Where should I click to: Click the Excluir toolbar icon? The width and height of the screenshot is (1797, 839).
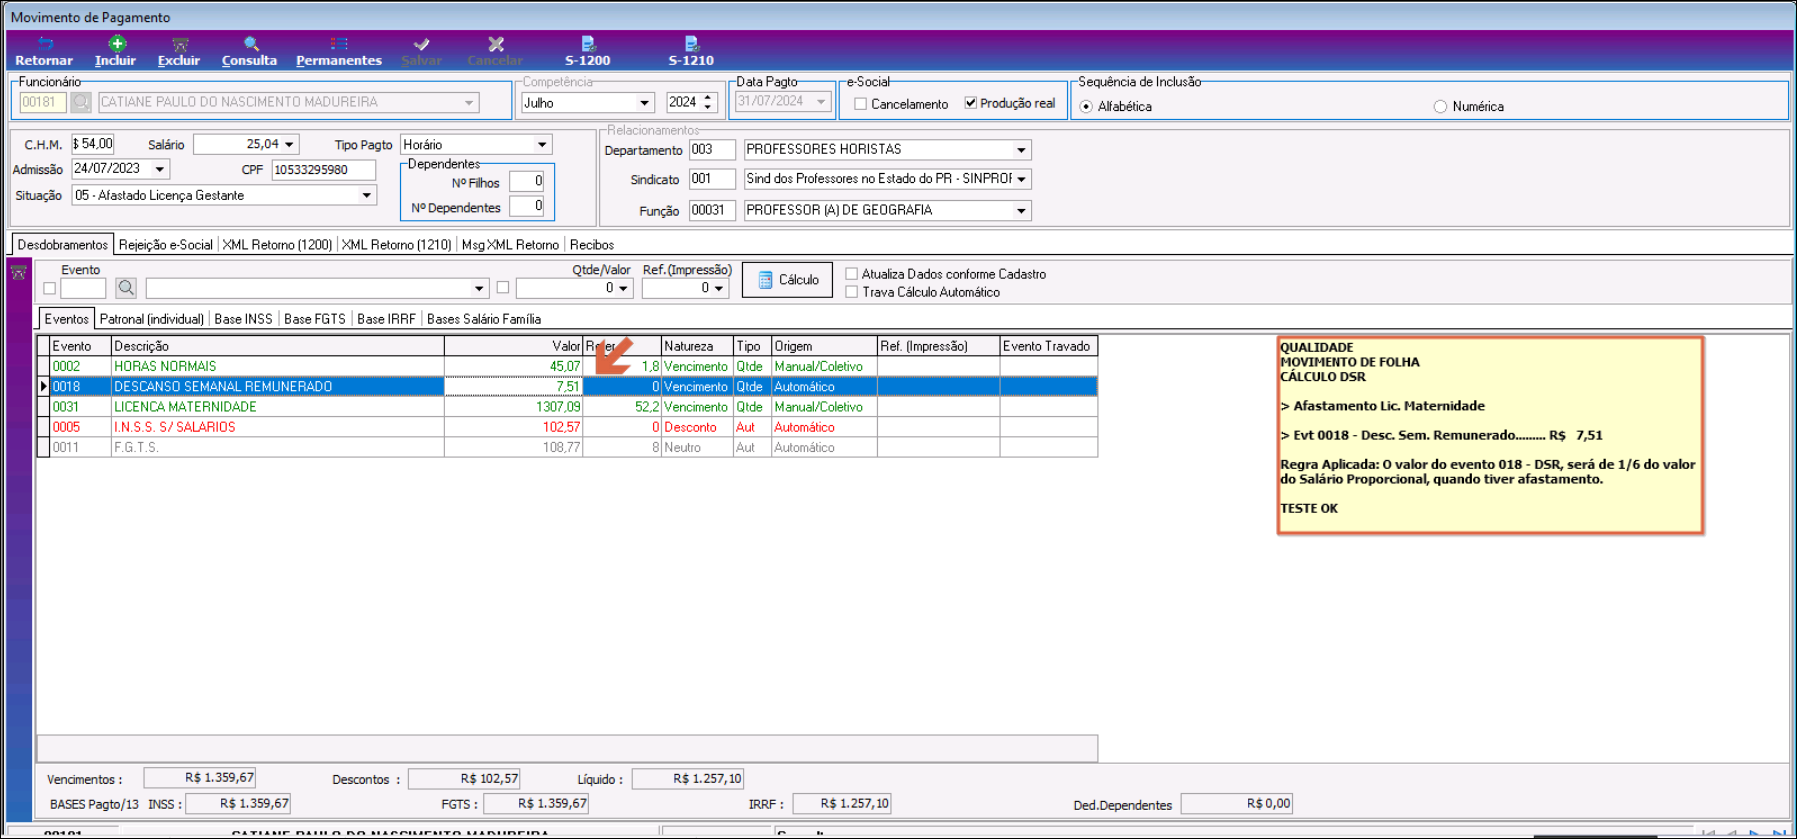(x=180, y=44)
